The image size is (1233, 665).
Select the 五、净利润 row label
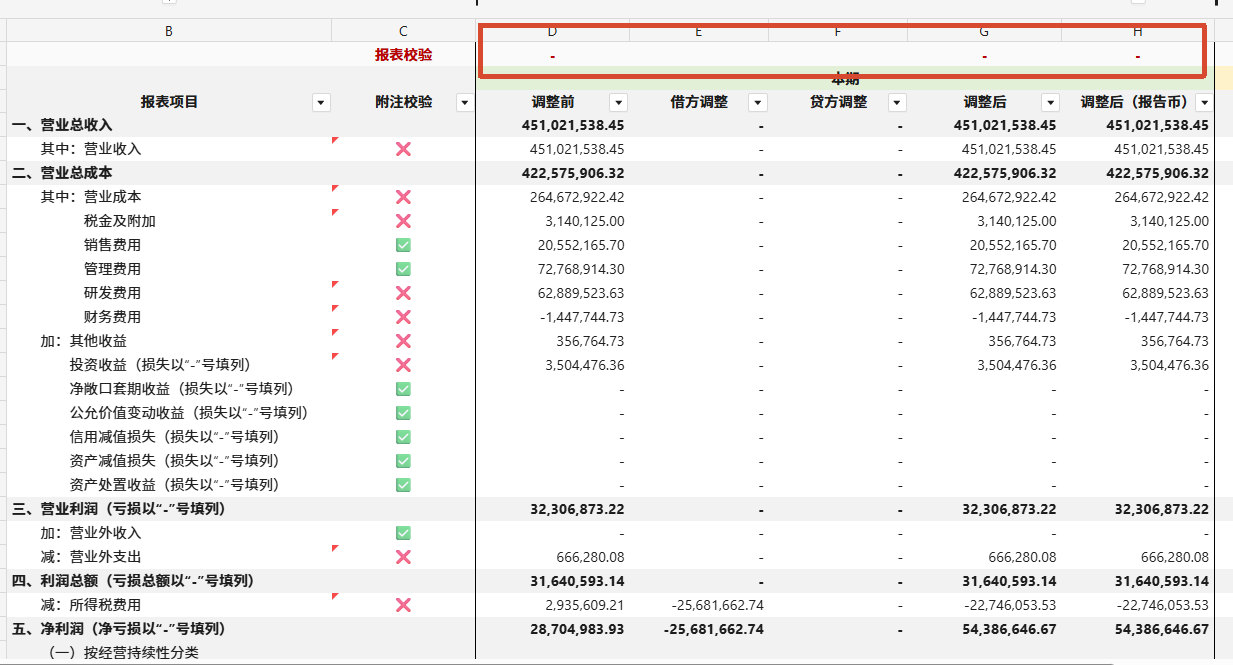click(118, 629)
